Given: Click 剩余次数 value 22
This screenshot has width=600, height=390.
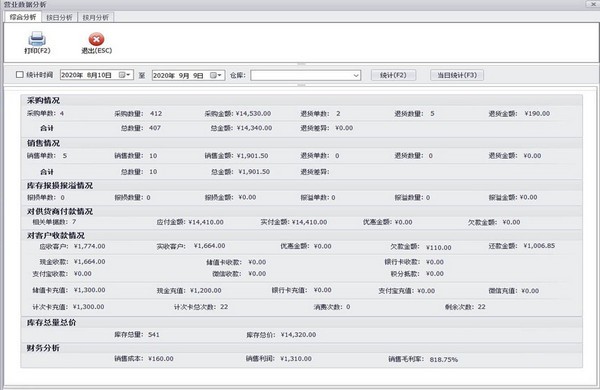Looking at the screenshot, I should coord(481,307).
